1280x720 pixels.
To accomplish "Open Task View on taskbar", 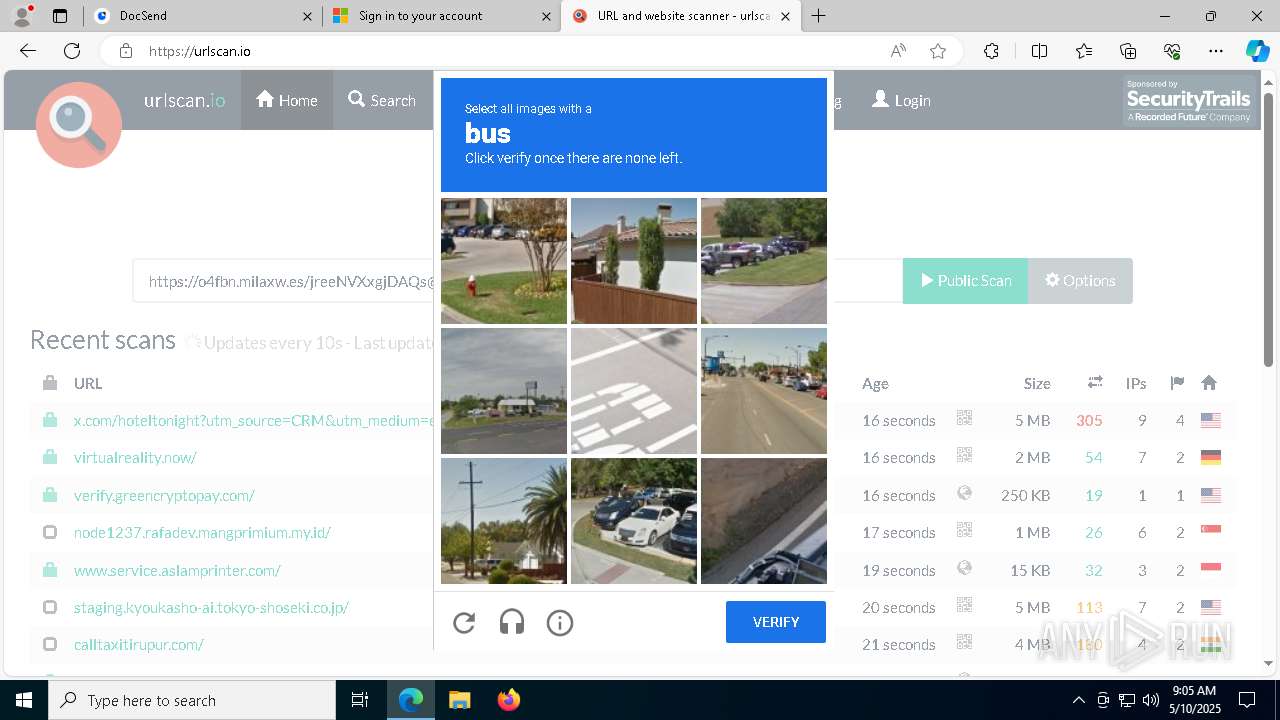I will coord(360,700).
